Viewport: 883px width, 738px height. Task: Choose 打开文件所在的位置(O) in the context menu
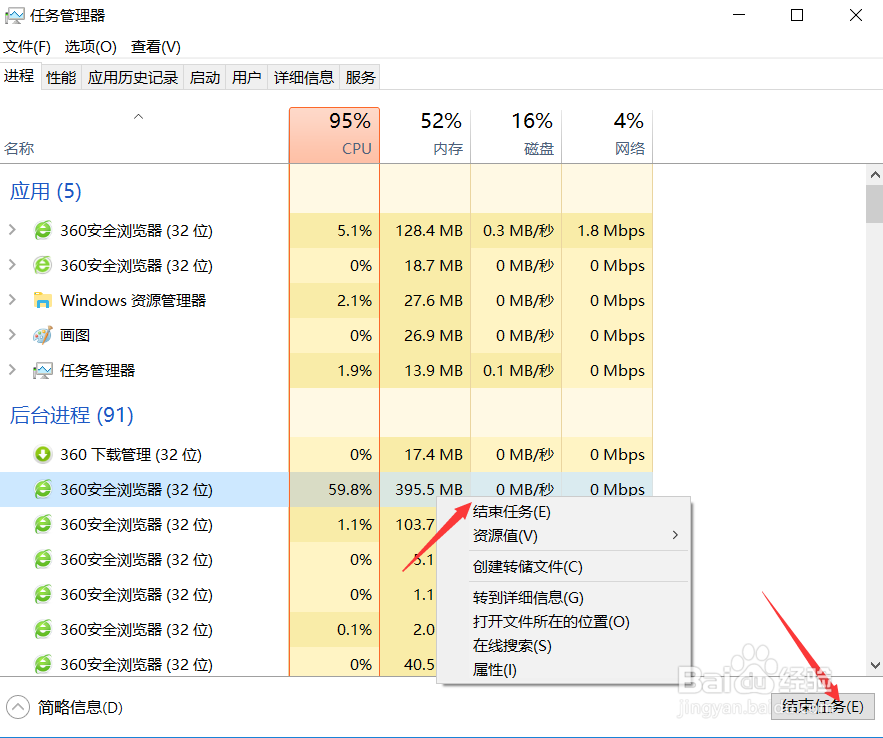(564, 621)
